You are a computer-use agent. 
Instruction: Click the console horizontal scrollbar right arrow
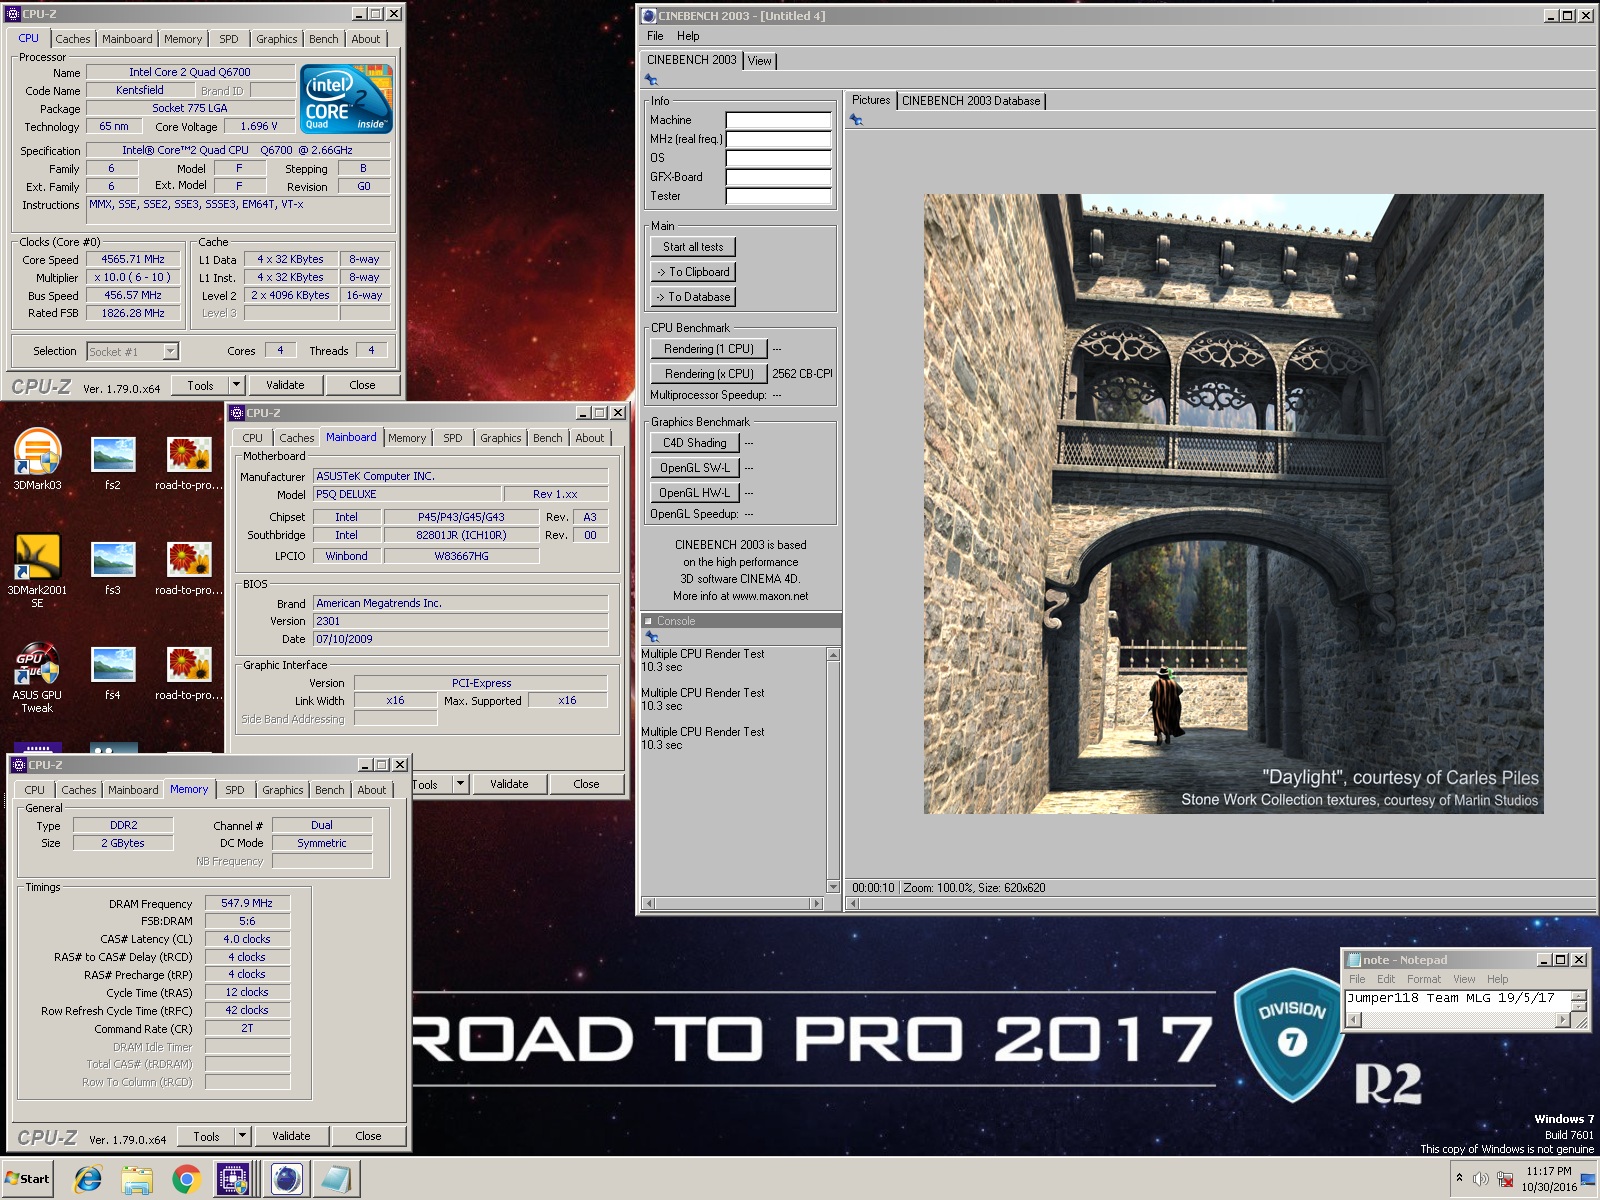pos(817,904)
